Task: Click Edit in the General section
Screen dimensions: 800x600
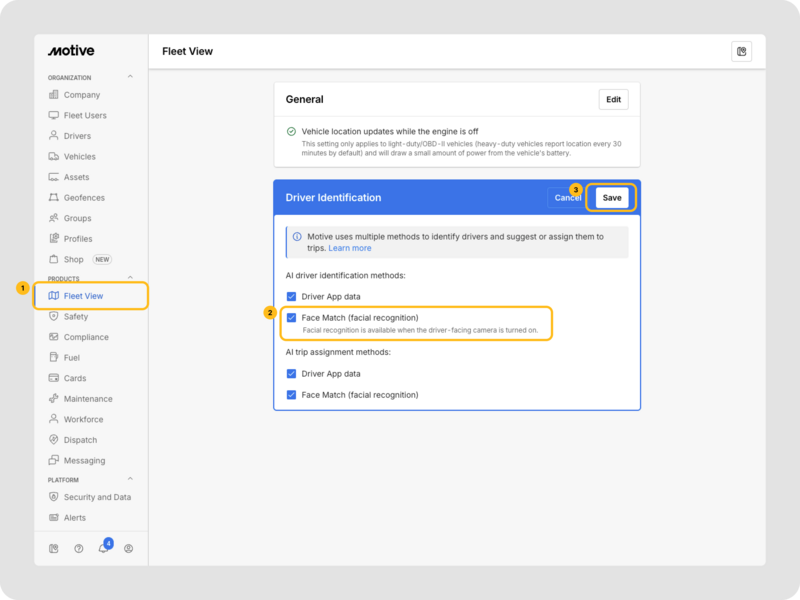Action: pyautogui.click(x=613, y=99)
